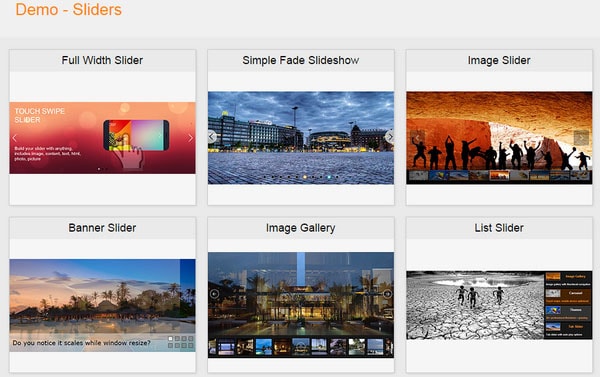Select the bottom-right navigation bullet in Banner Slider
Viewport: 600px width, 377px height.
click(x=191, y=345)
